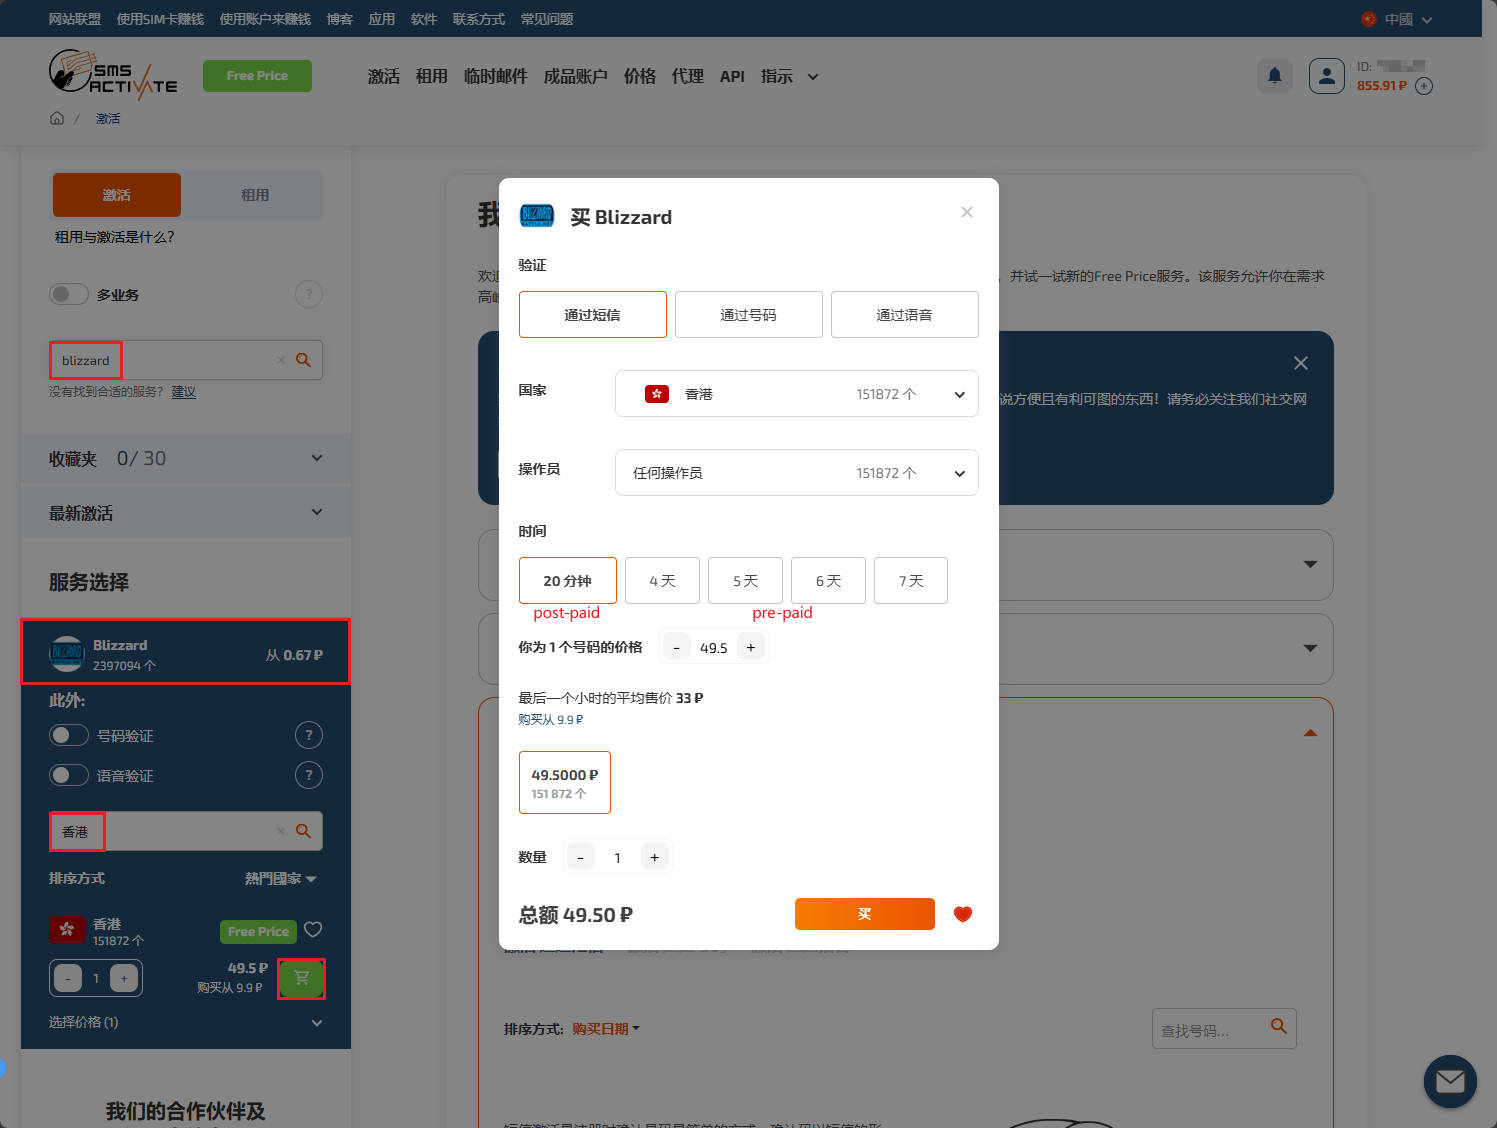Enable the 号码验证 toggle

[69, 735]
